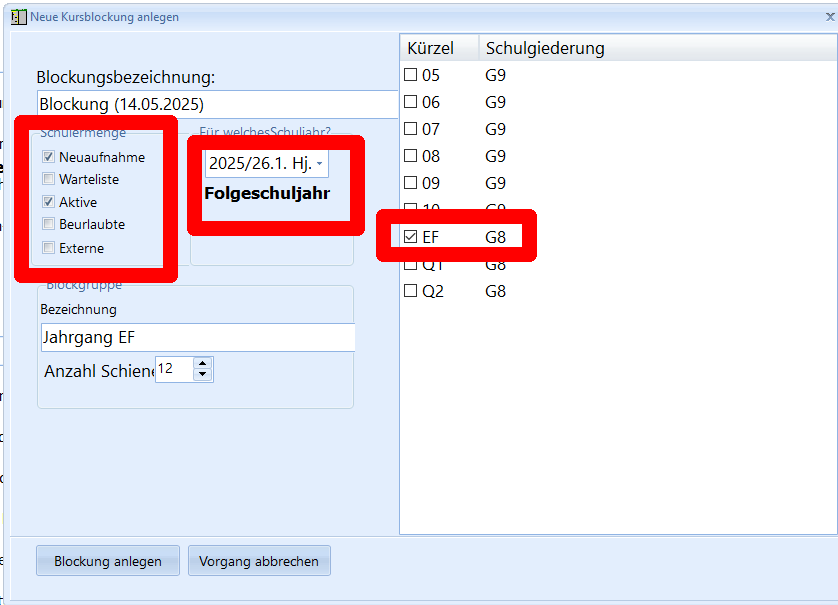Image resolution: width=838 pixels, height=605 pixels.
Task: Increase Anzahl Schienen with up arrow
Action: pos(203,363)
